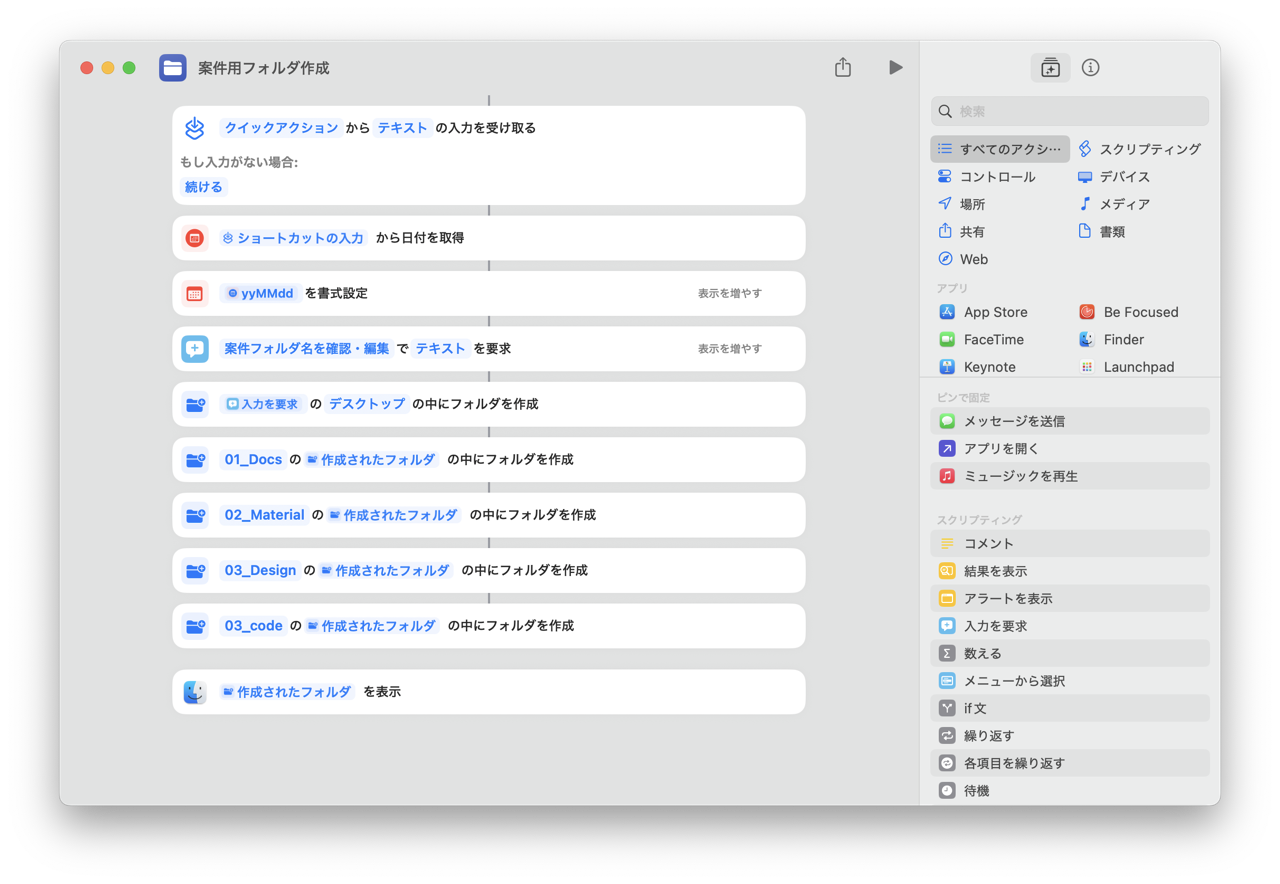The image size is (1280, 884).
Task: Open the 書類 category
Action: point(1101,232)
